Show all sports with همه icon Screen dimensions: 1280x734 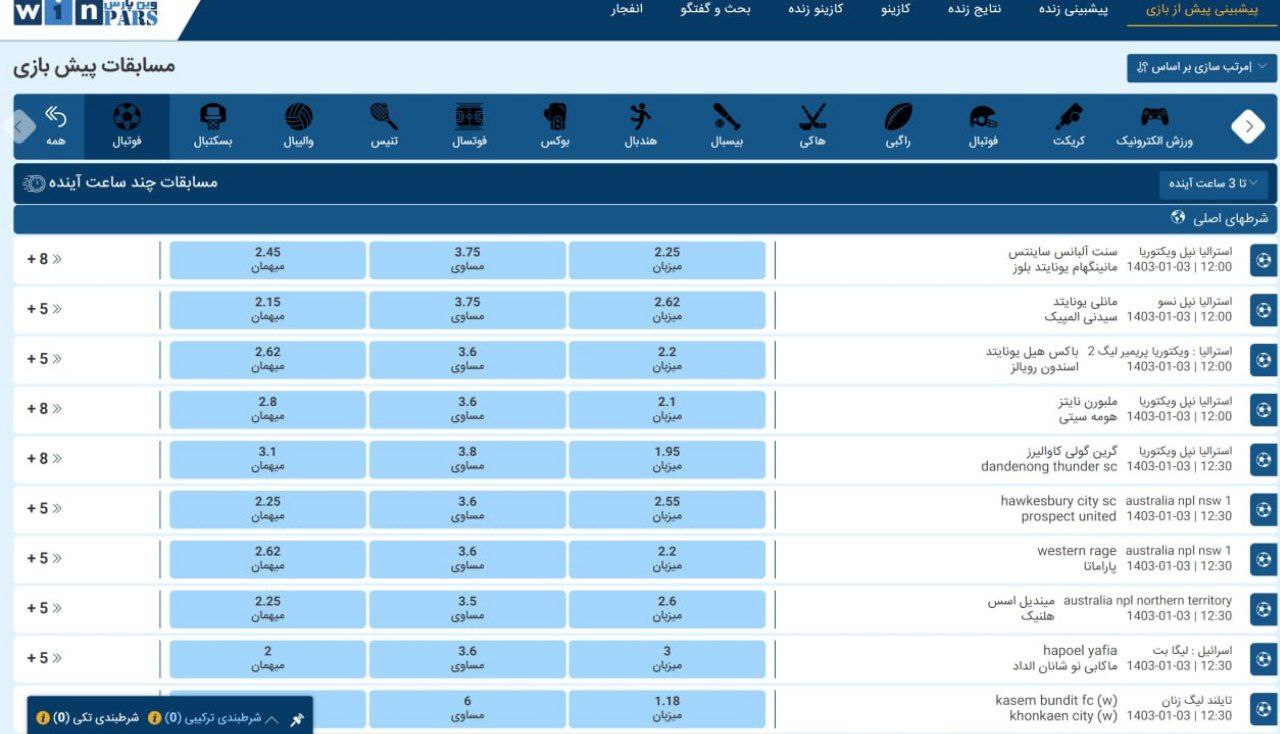(x=56, y=118)
